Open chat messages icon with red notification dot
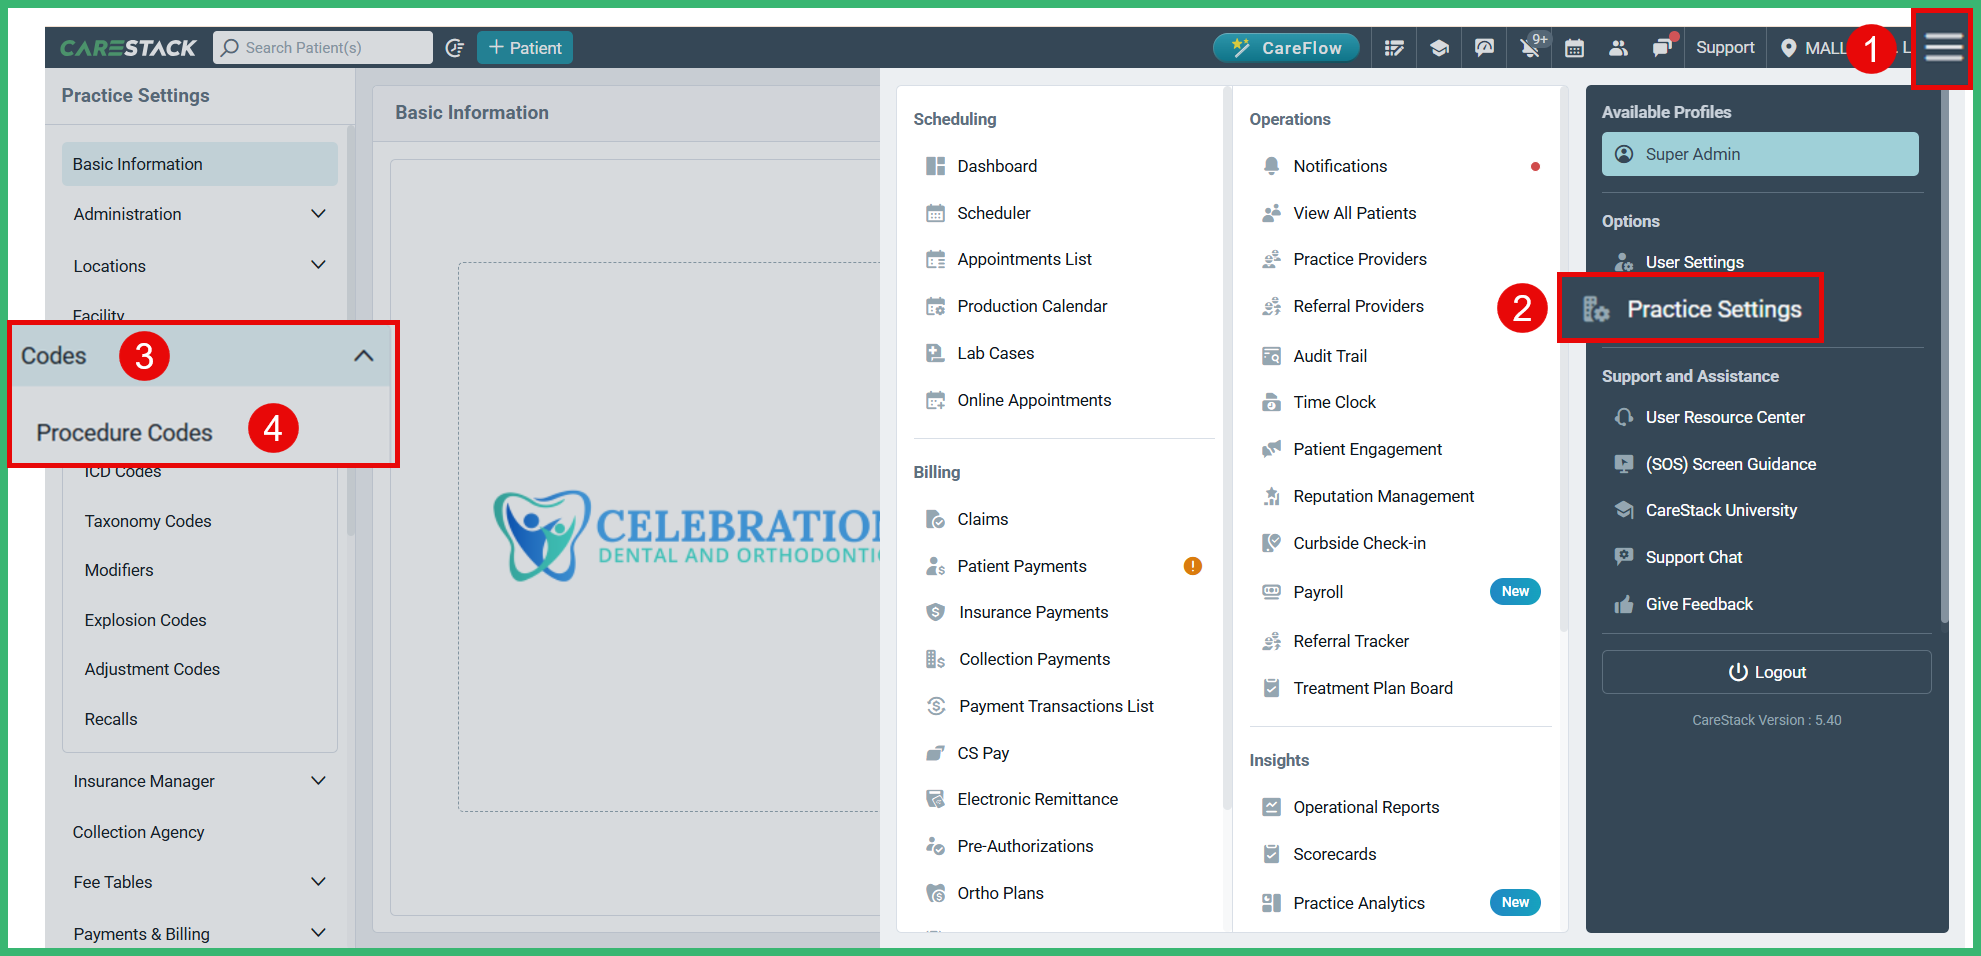This screenshot has width=1981, height=956. [1662, 47]
